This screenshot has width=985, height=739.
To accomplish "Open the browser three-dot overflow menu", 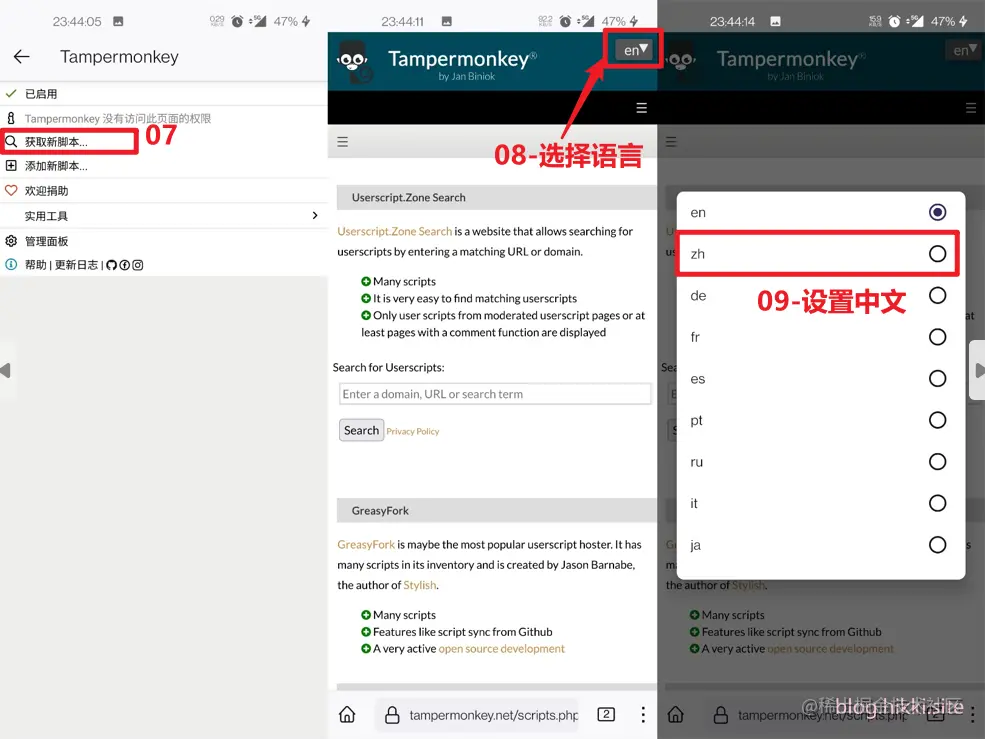I will [642, 714].
